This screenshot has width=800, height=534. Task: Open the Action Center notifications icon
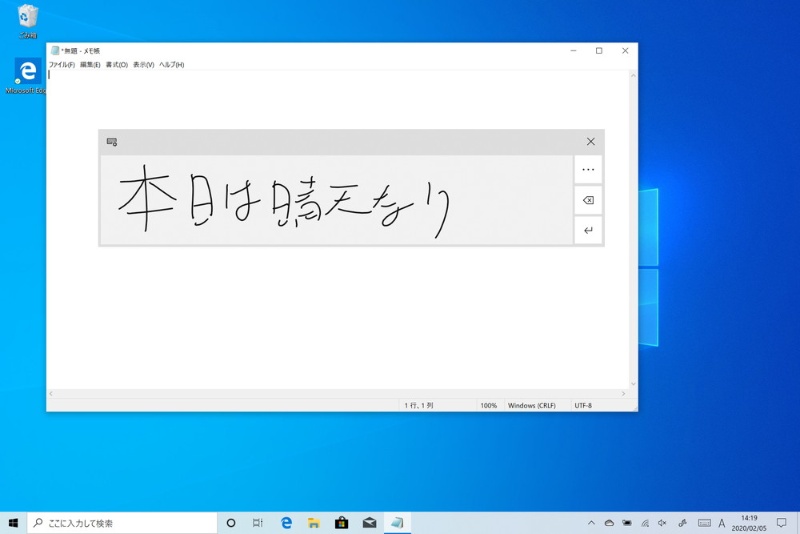(x=781, y=522)
